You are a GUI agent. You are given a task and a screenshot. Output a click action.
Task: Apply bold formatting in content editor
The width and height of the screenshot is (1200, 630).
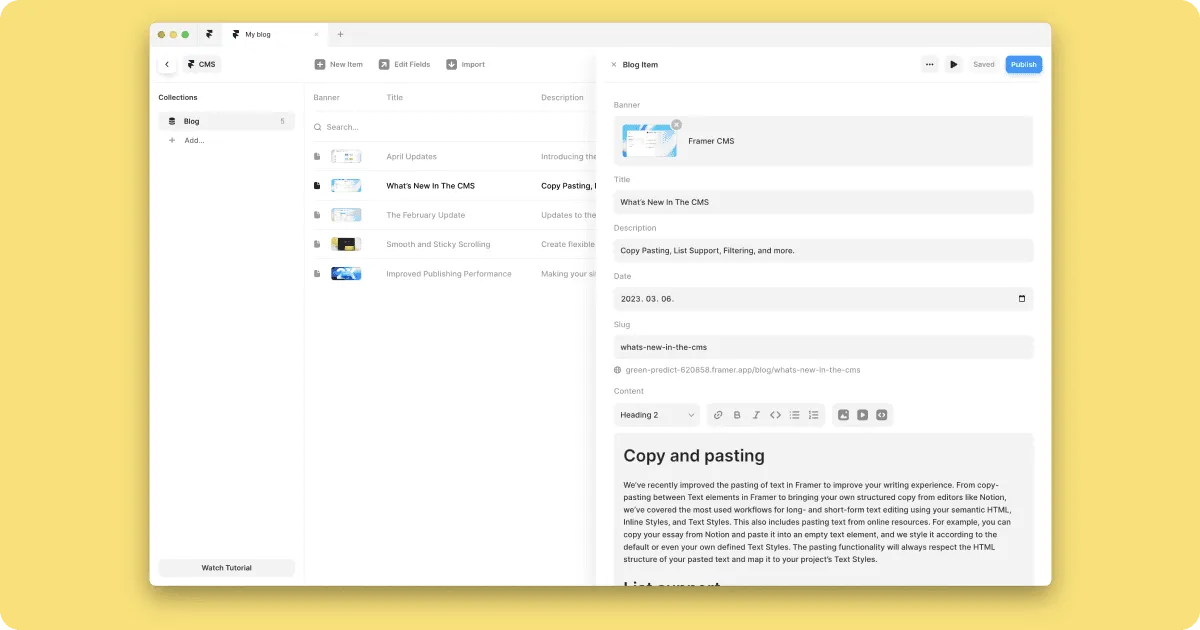tap(737, 415)
